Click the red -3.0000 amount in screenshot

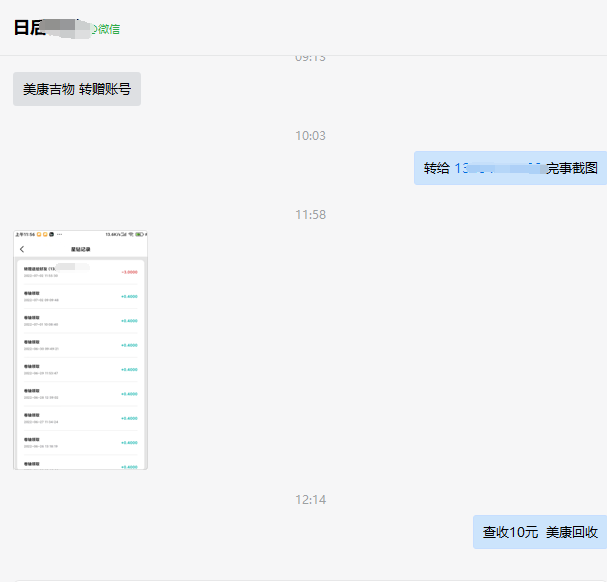click(129, 271)
